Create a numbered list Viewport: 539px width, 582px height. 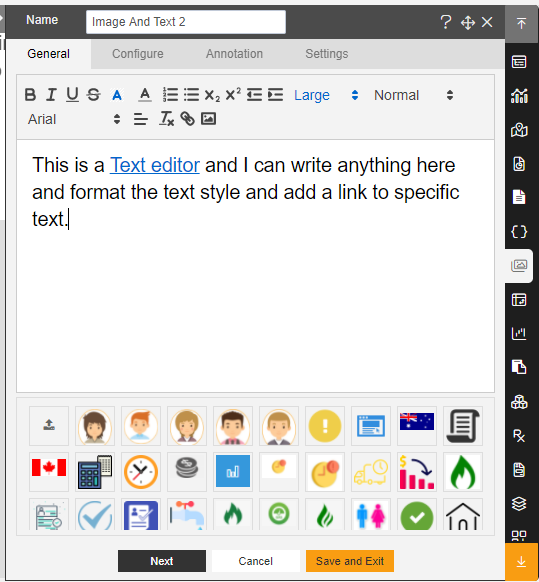click(170, 95)
